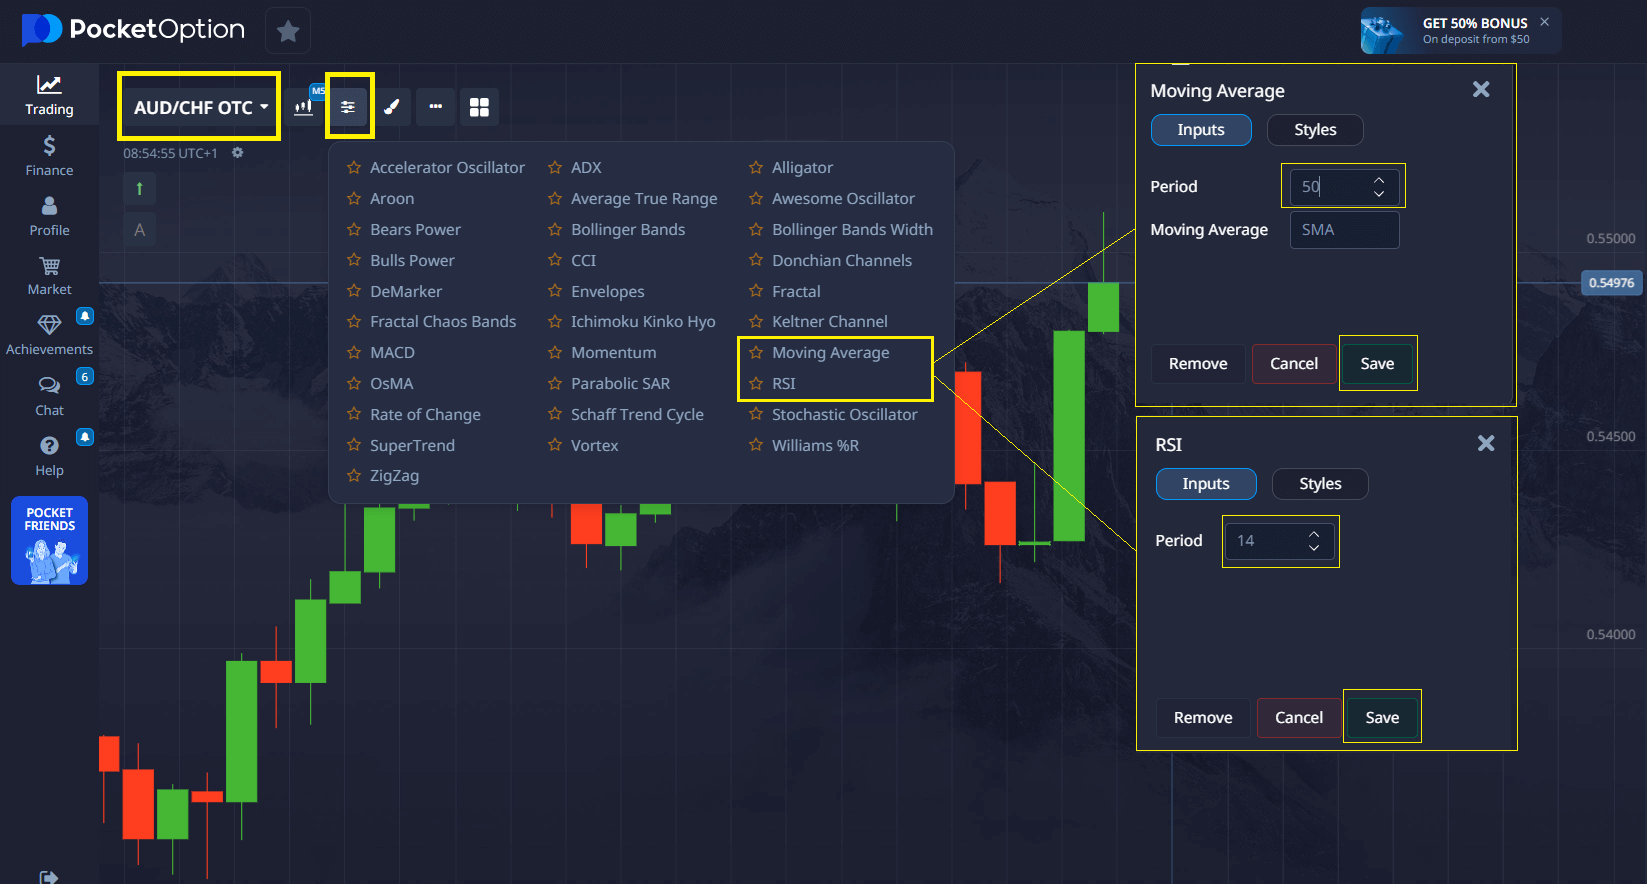Decrease RSI period stepper down

(1314, 547)
